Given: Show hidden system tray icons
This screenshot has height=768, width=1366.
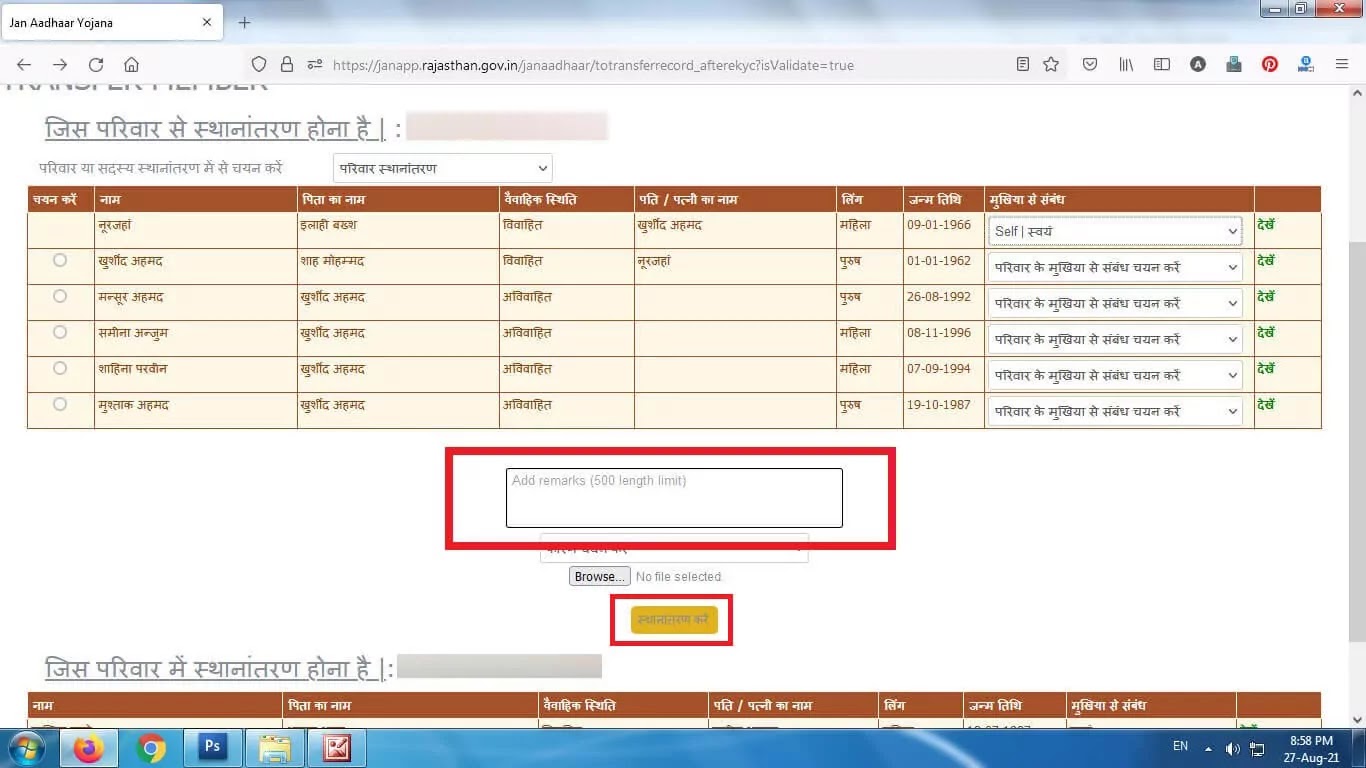Looking at the screenshot, I should (1209, 748).
